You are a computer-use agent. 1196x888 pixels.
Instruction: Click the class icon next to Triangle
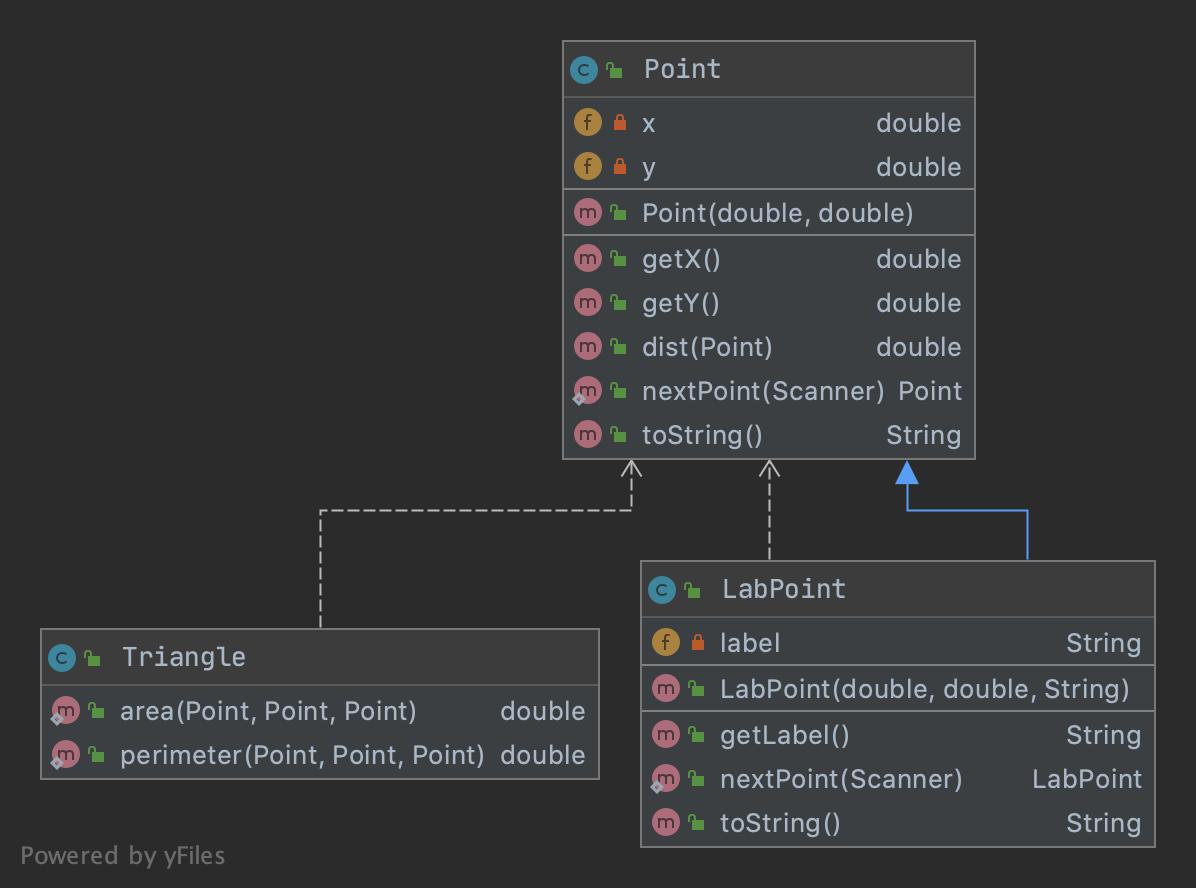62,658
